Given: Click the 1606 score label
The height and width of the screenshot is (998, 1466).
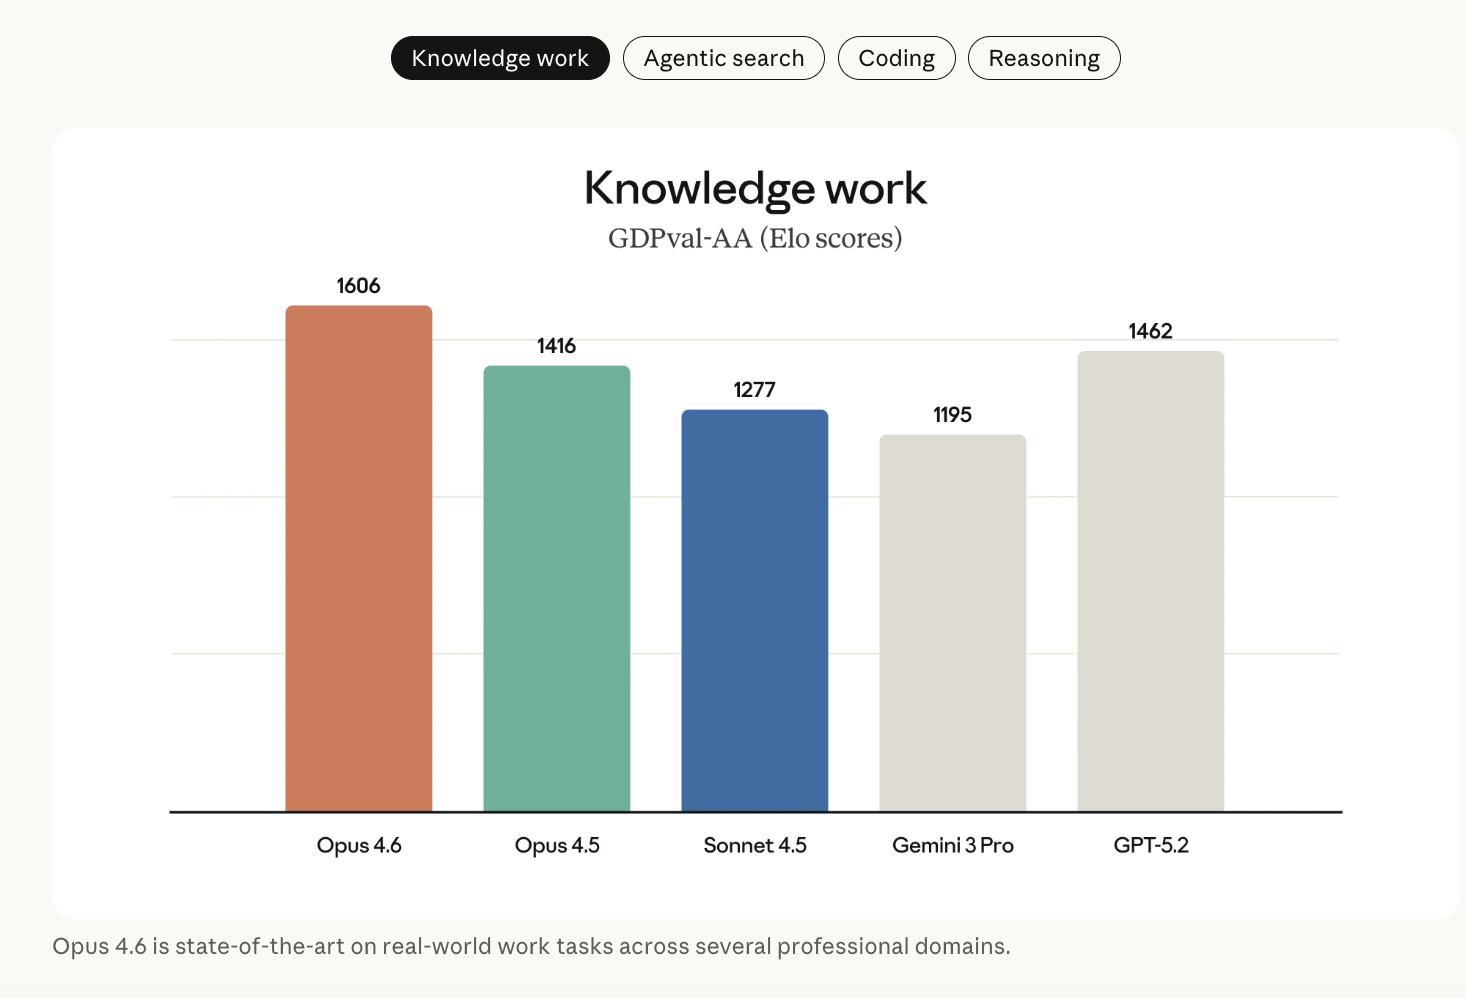Looking at the screenshot, I should point(358,286).
